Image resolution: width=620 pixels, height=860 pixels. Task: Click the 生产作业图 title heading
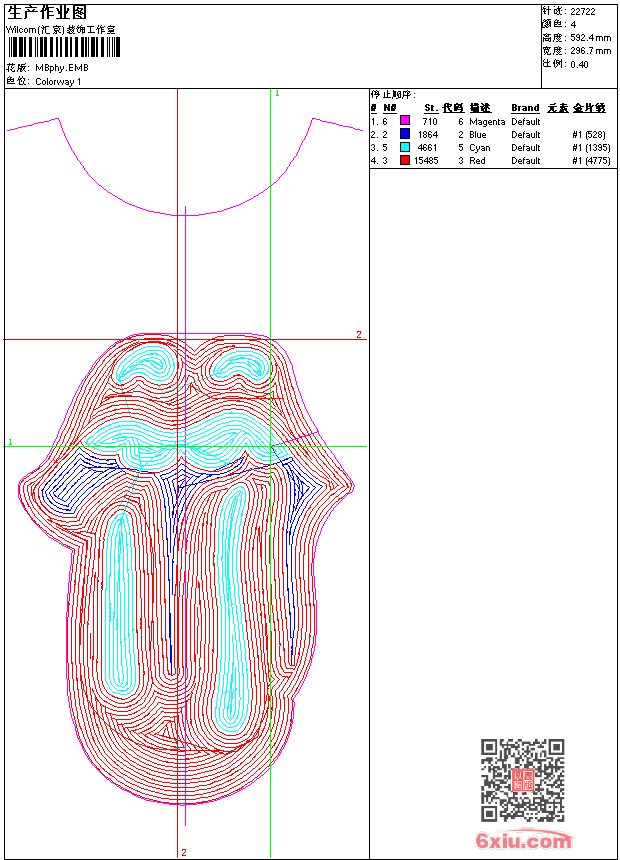(47, 13)
